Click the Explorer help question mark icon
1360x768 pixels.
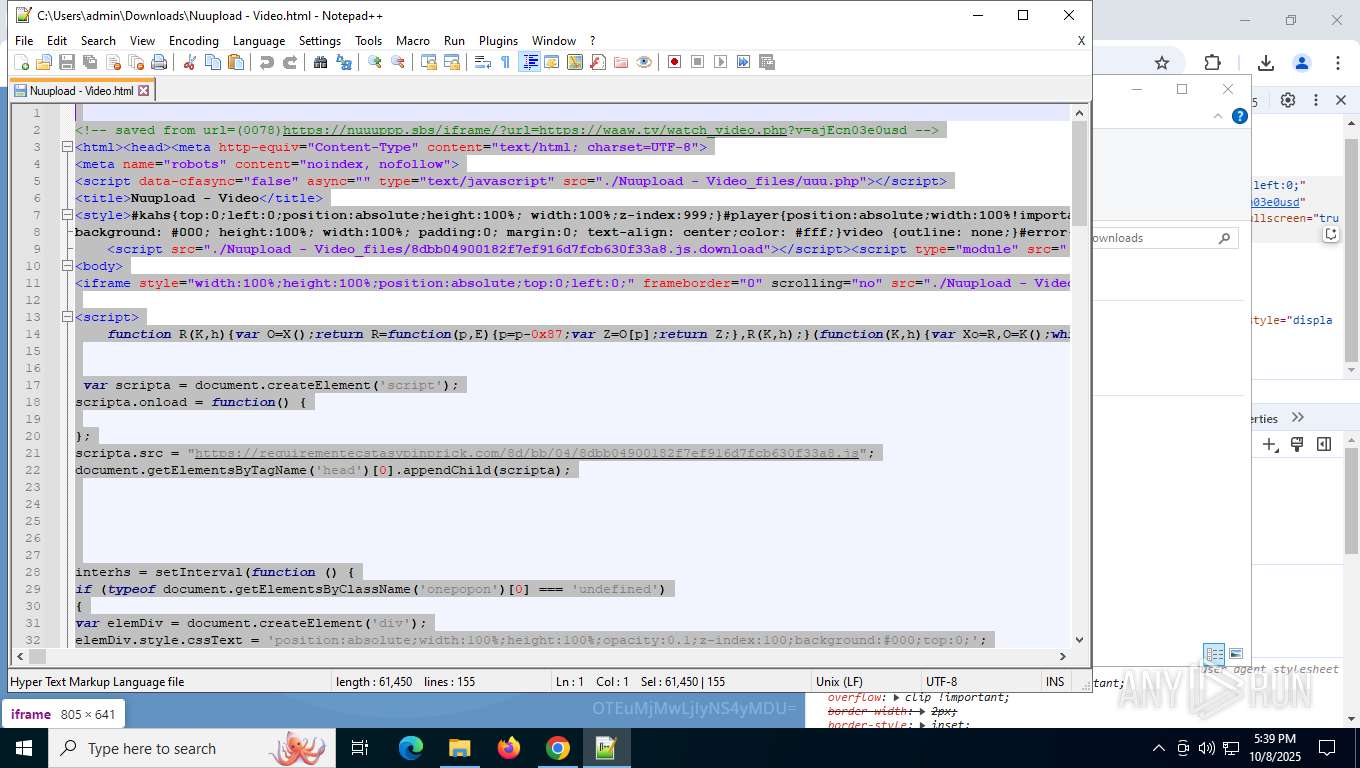pos(1240,116)
